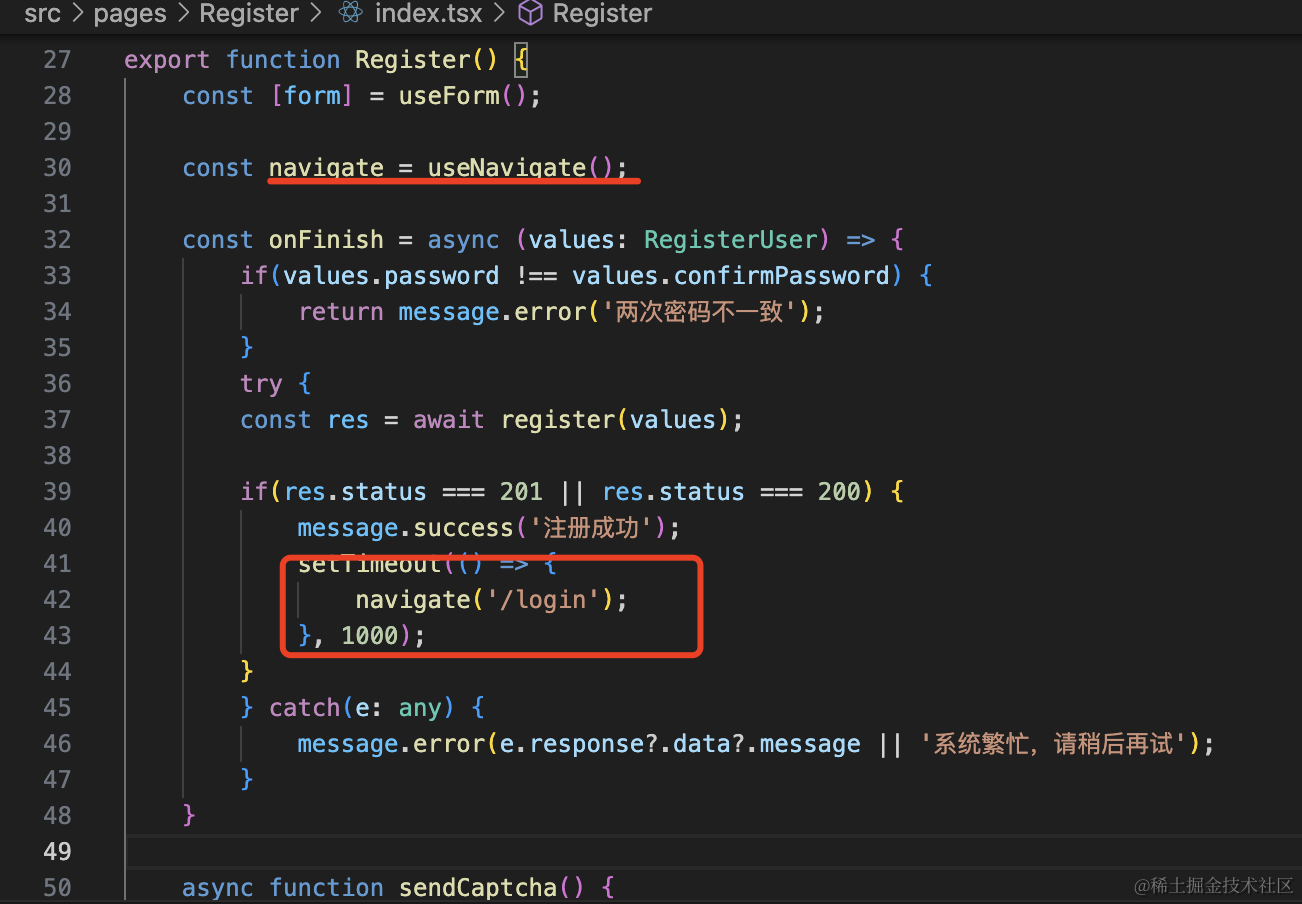Click the React file icon in breadcrumb

click(350, 13)
